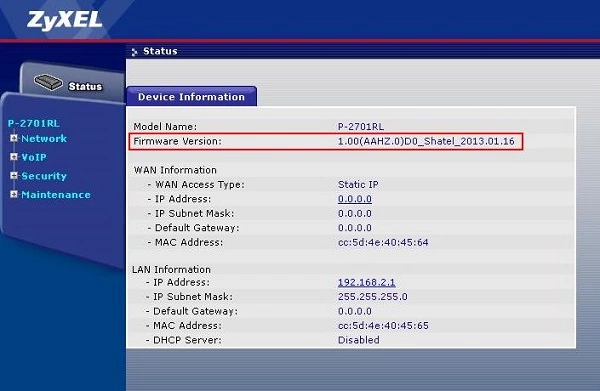Click the P-2701RL sidebar heading
The width and height of the screenshot is (600, 391).
(x=34, y=123)
